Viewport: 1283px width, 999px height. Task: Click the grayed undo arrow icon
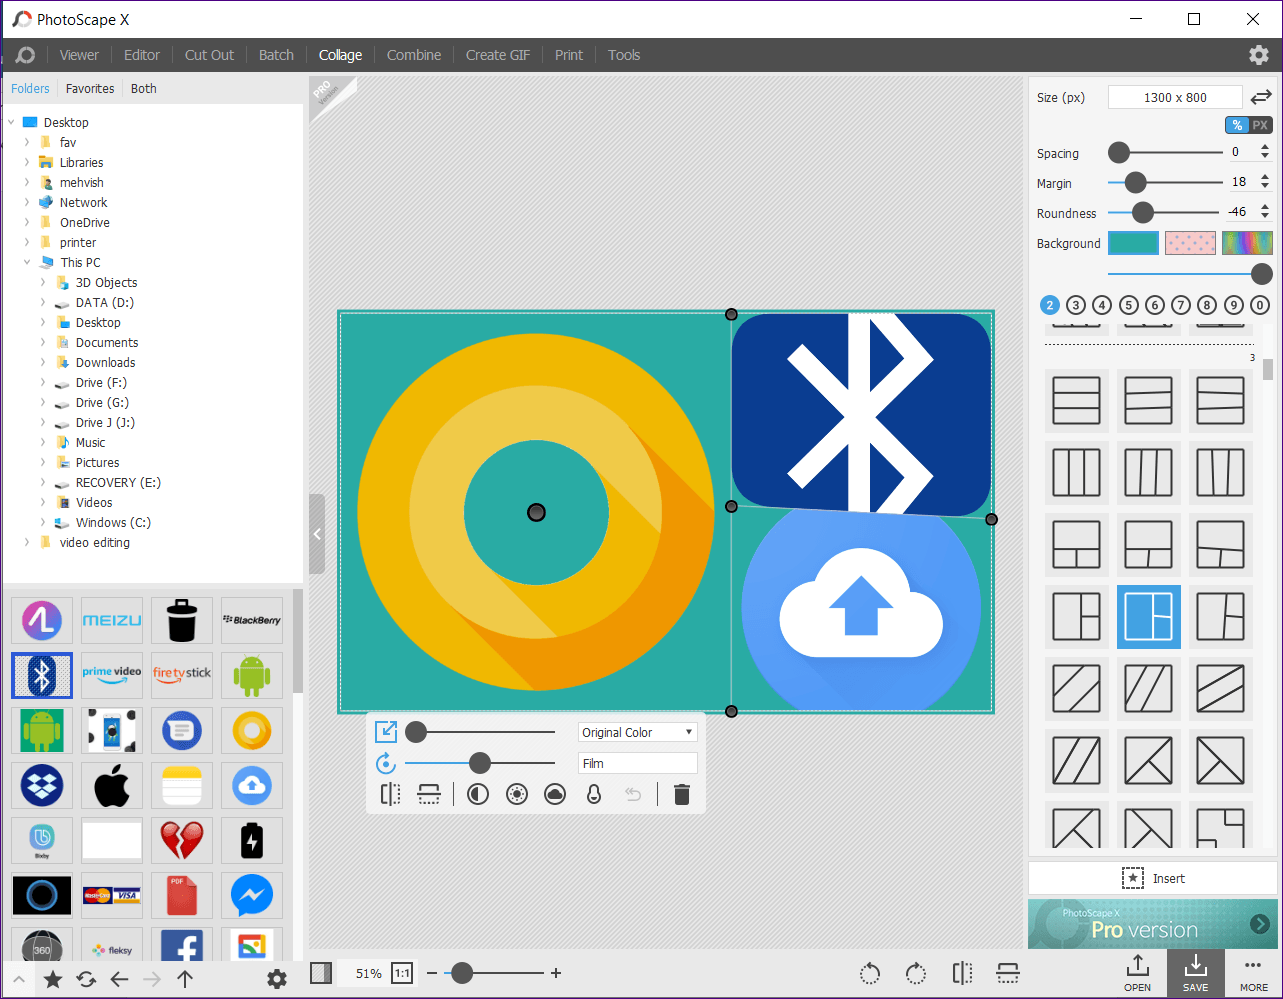pyautogui.click(x=633, y=795)
